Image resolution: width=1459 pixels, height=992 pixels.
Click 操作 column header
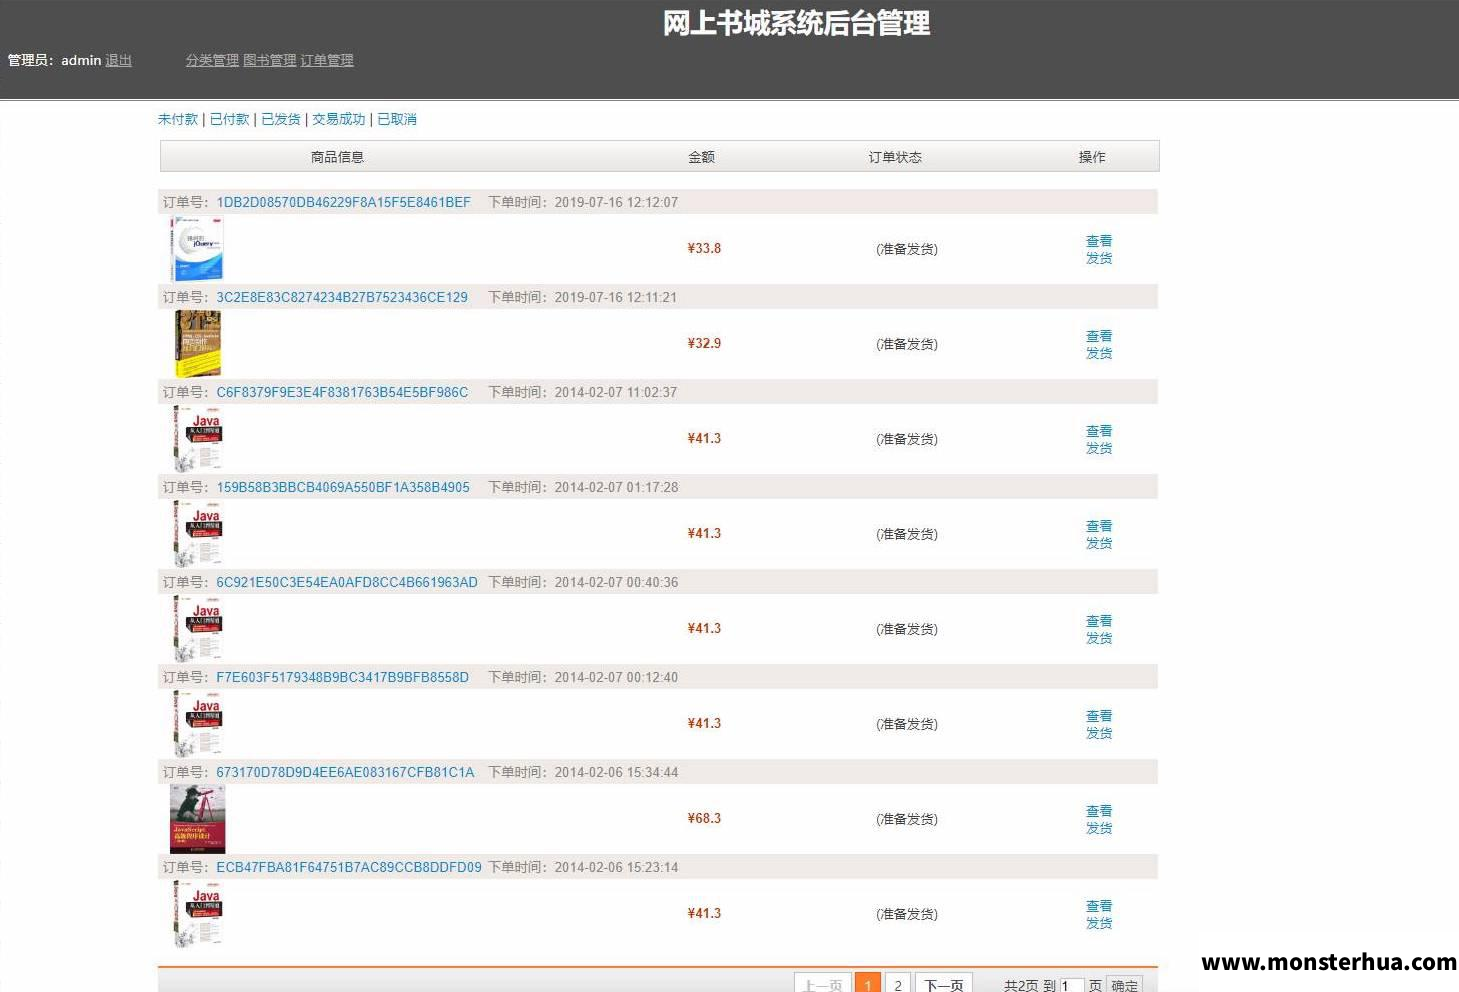click(x=1092, y=157)
